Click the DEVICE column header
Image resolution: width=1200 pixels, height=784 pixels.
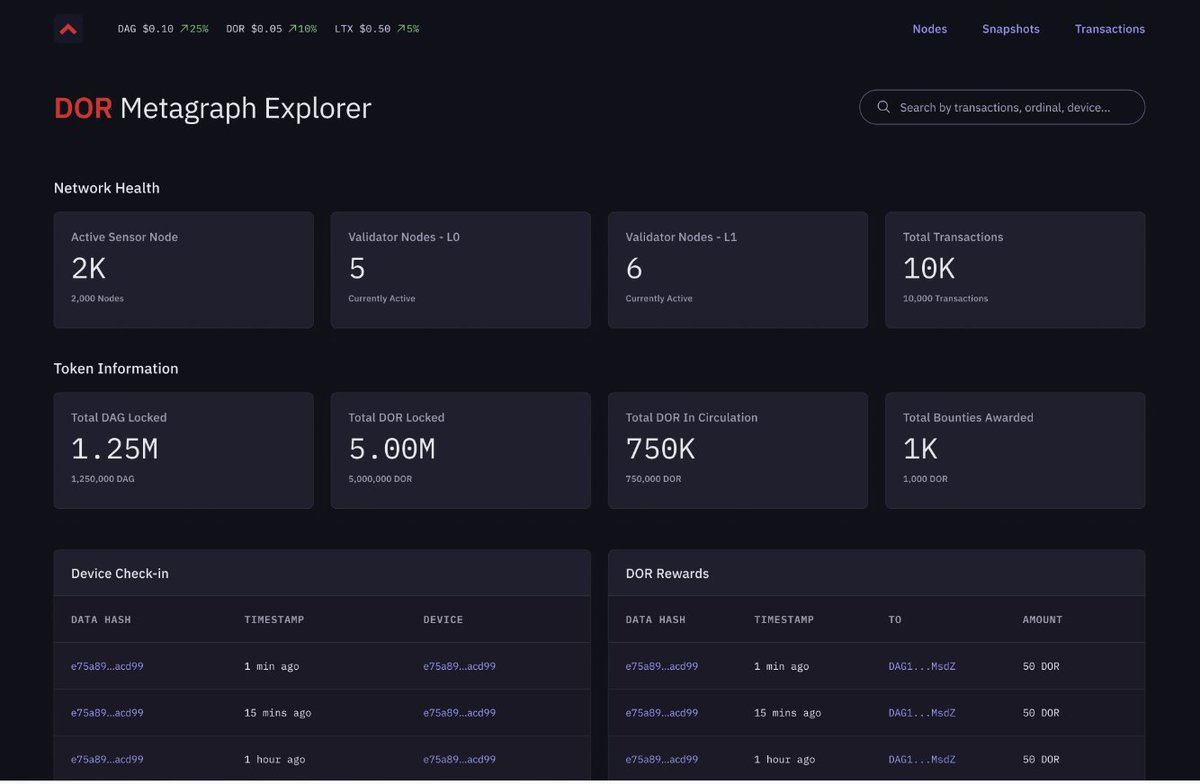point(443,620)
